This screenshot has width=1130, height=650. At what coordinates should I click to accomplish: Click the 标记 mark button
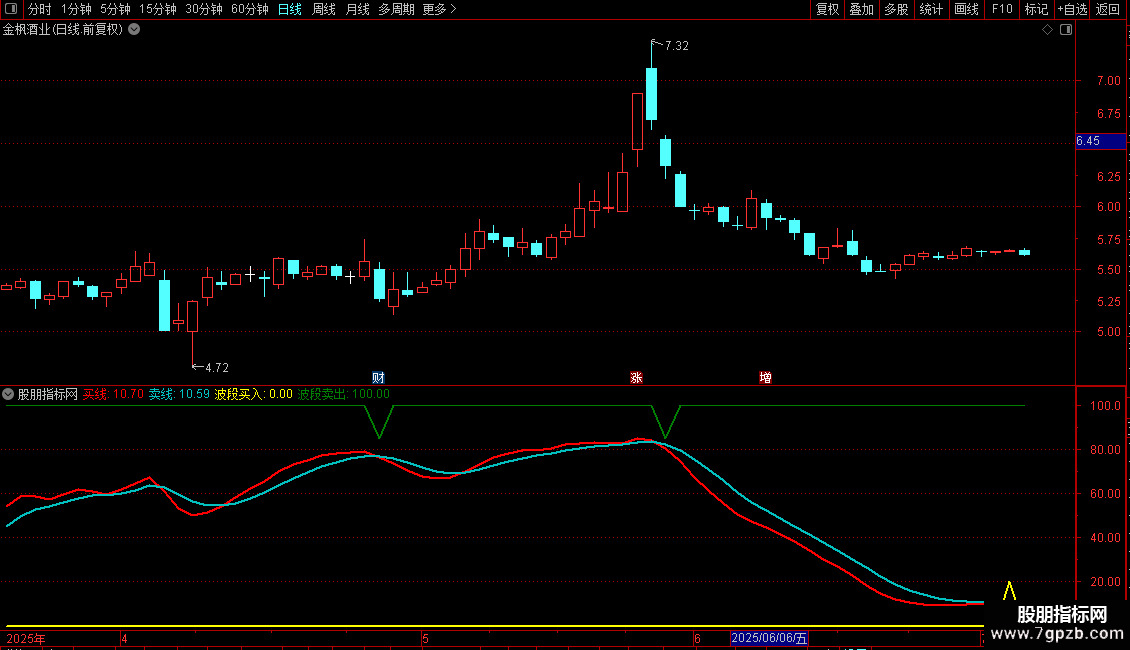[x=1036, y=9]
